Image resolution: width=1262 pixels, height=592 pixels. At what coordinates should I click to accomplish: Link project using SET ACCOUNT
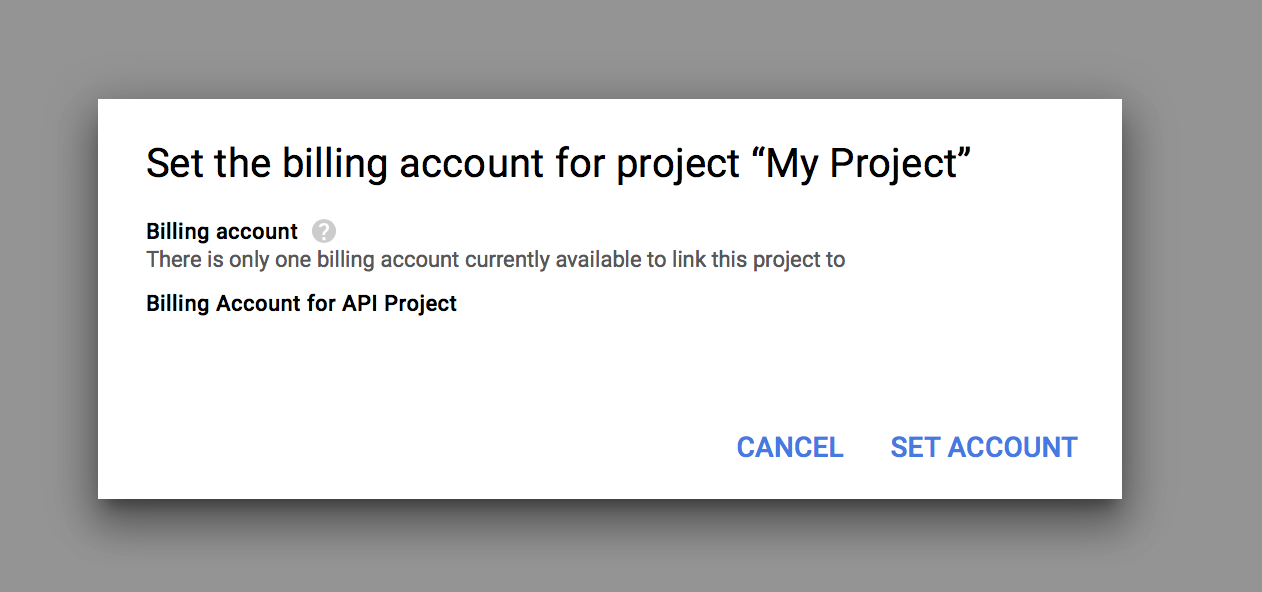pyautogui.click(x=984, y=447)
